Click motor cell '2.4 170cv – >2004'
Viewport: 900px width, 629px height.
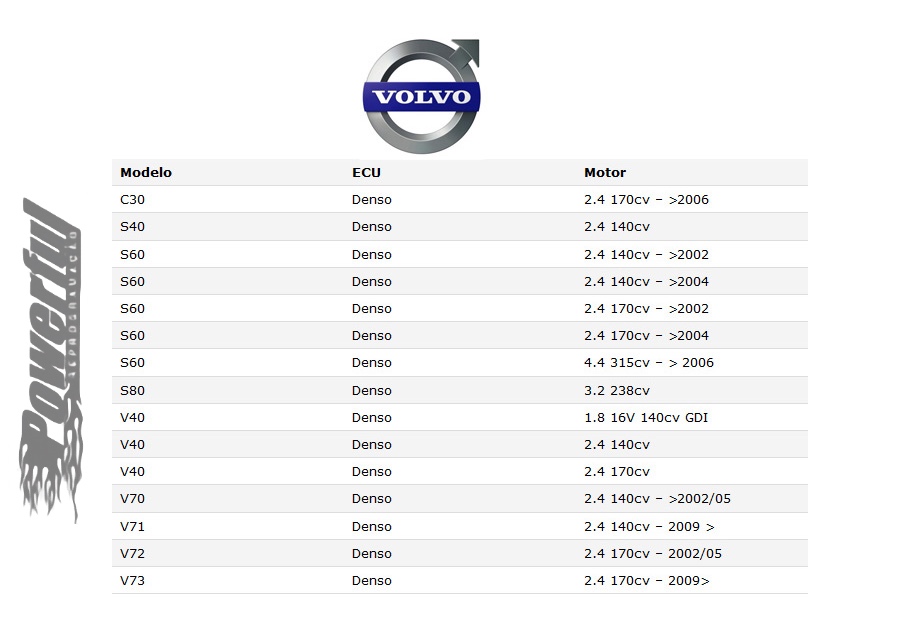(646, 336)
